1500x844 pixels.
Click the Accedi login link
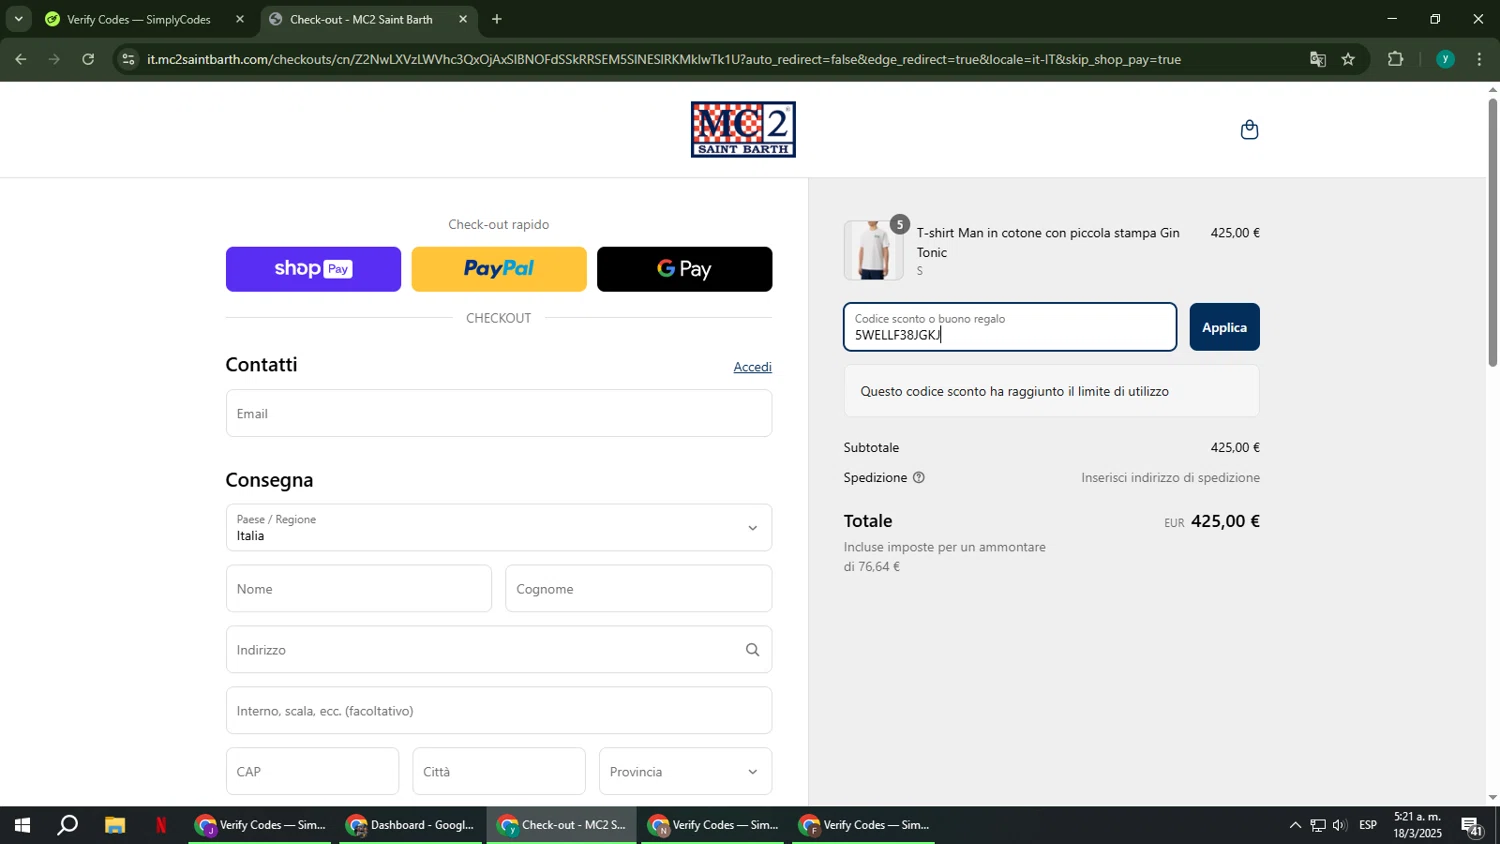(752, 367)
